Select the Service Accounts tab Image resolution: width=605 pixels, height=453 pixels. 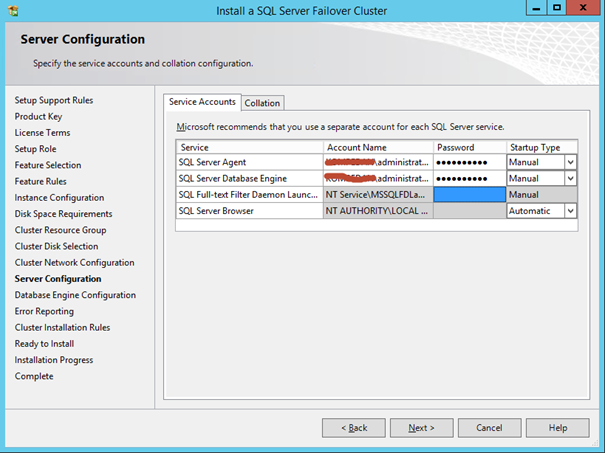[x=202, y=102]
